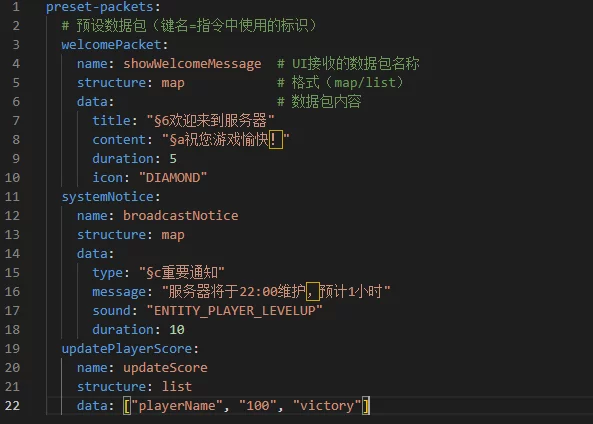The width and height of the screenshot is (593, 424).
Task: Click the value 'showWelcomeMessage'
Action: tap(192, 64)
